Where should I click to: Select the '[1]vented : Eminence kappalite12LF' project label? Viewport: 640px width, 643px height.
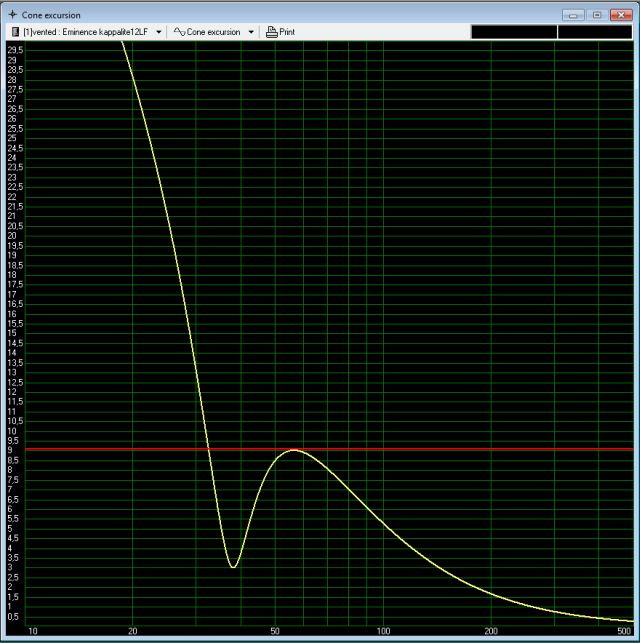coord(85,32)
